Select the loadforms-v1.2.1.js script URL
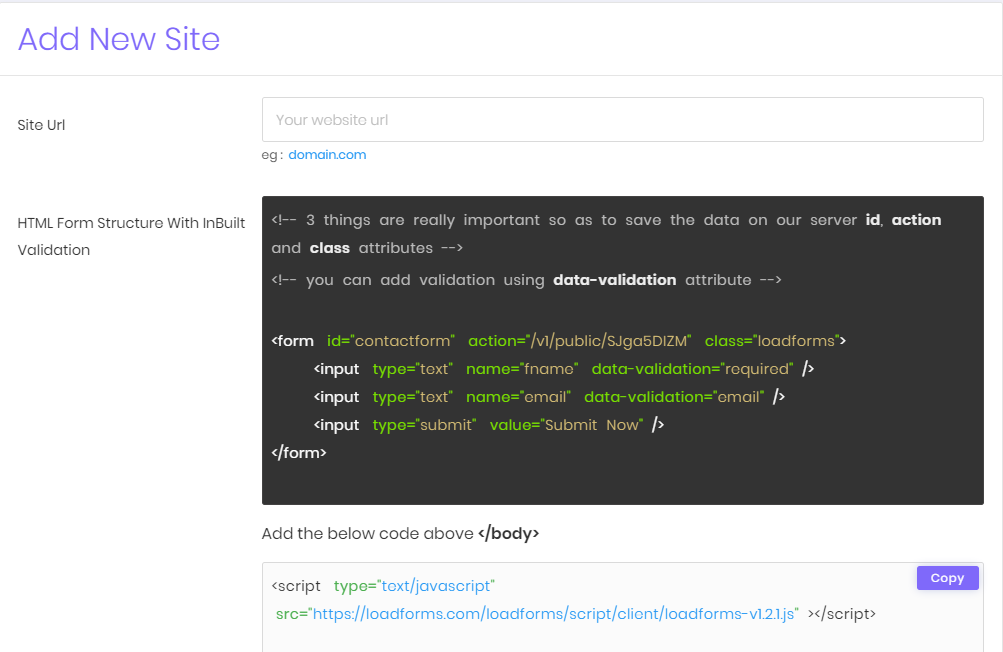 (x=554, y=613)
